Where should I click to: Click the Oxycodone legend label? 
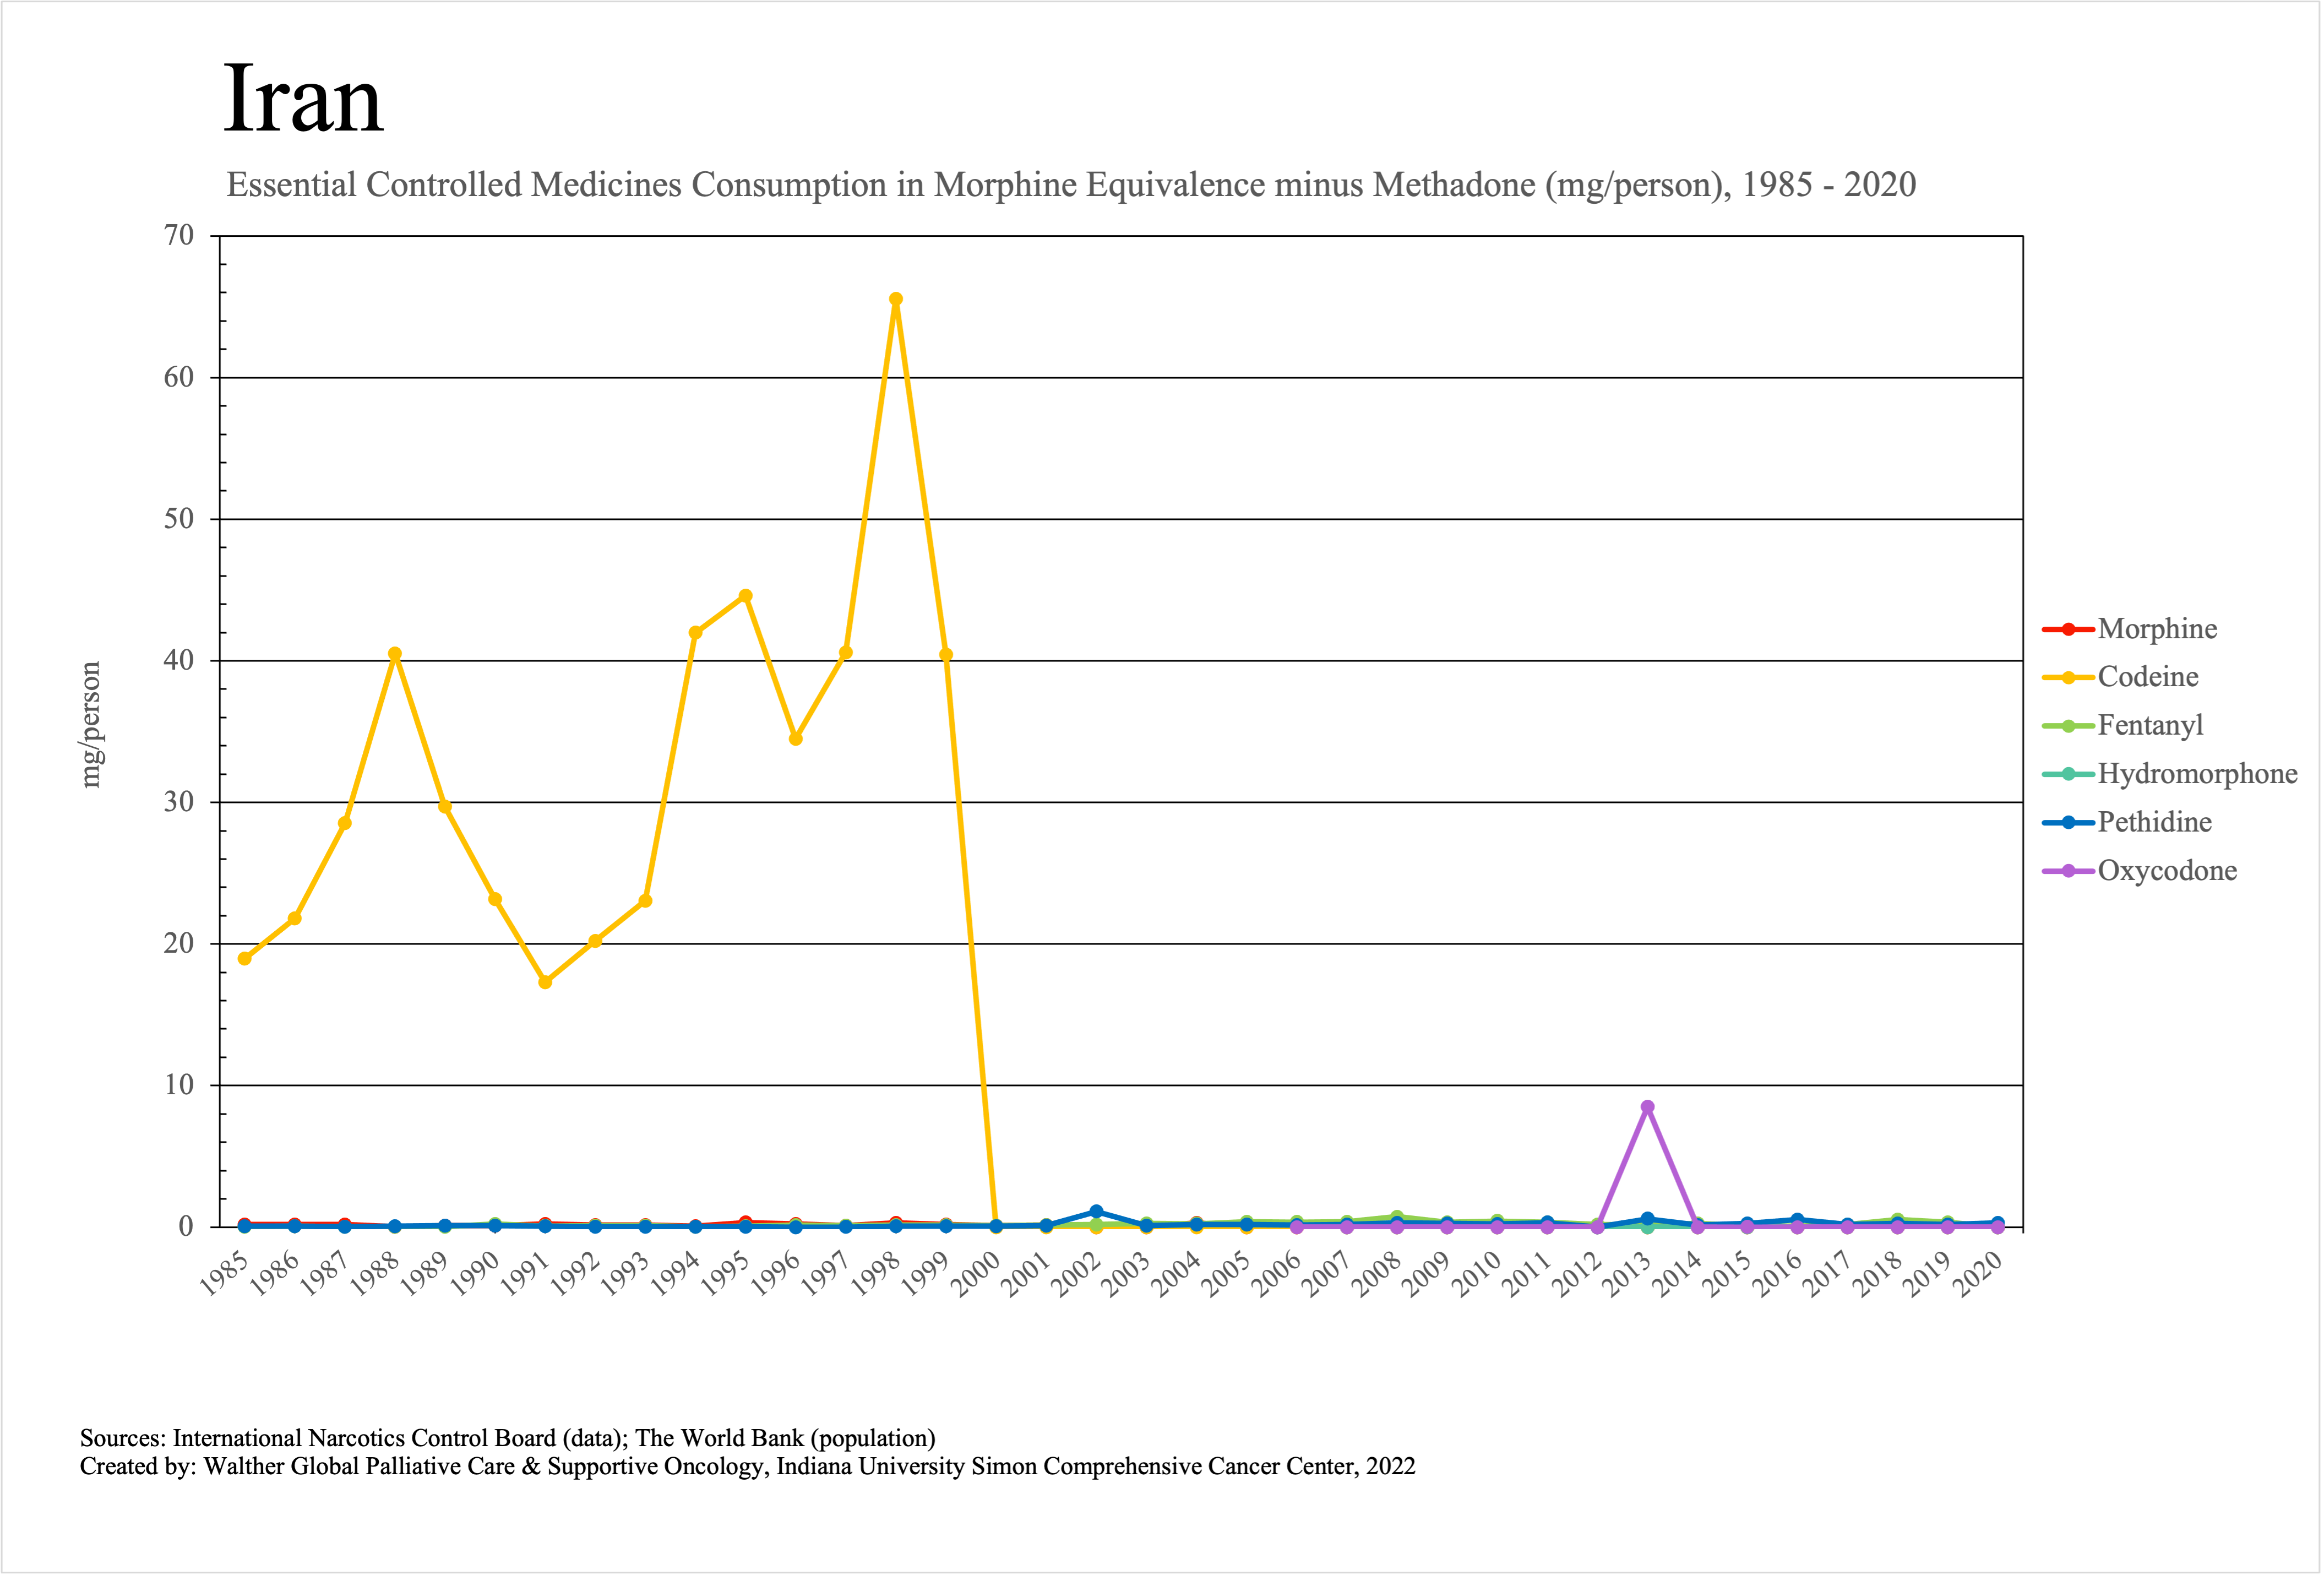click(2166, 871)
